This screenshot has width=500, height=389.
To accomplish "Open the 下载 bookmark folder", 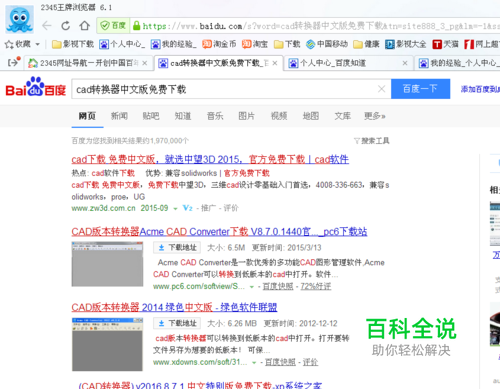I will pos(287,44).
